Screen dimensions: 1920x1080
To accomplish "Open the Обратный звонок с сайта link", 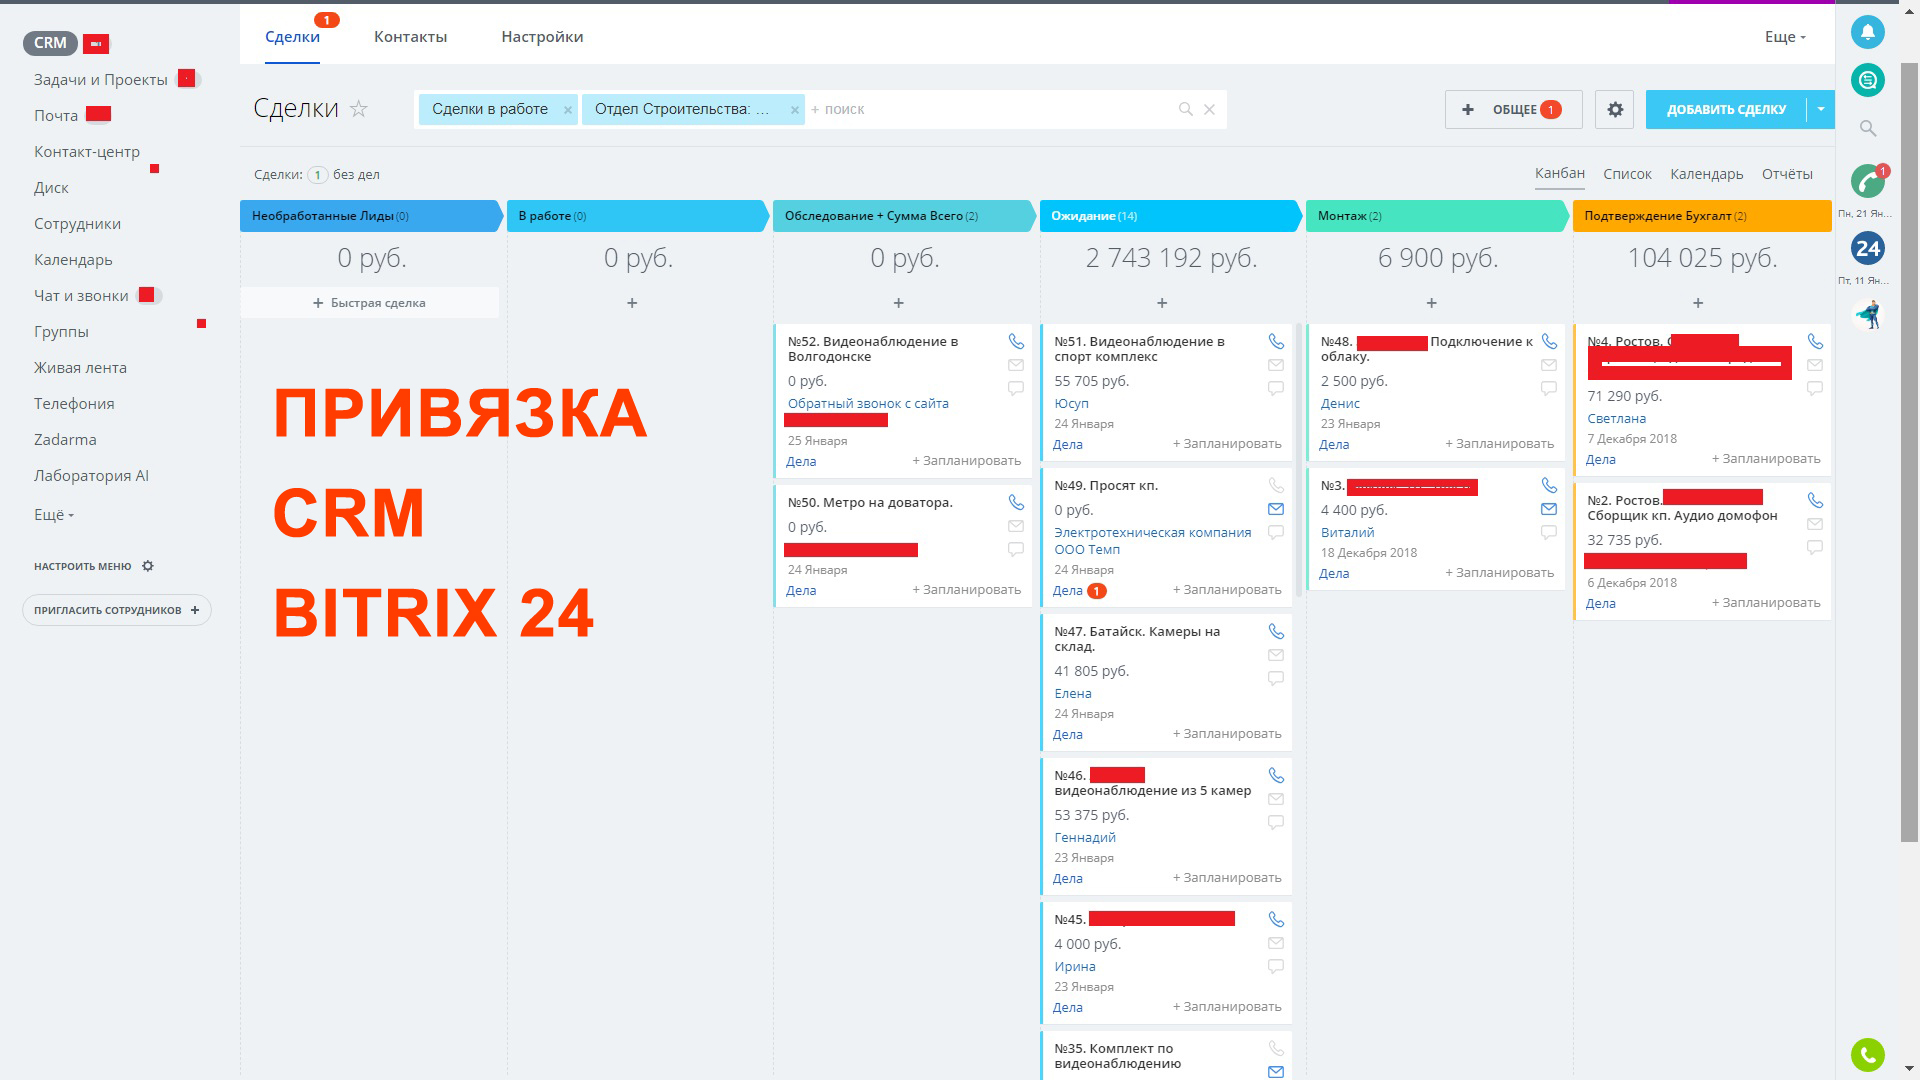I will (x=868, y=404).
